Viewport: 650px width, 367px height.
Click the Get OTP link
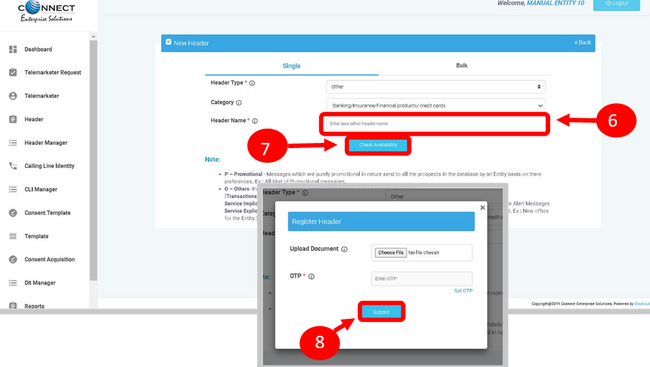point(463,291)
